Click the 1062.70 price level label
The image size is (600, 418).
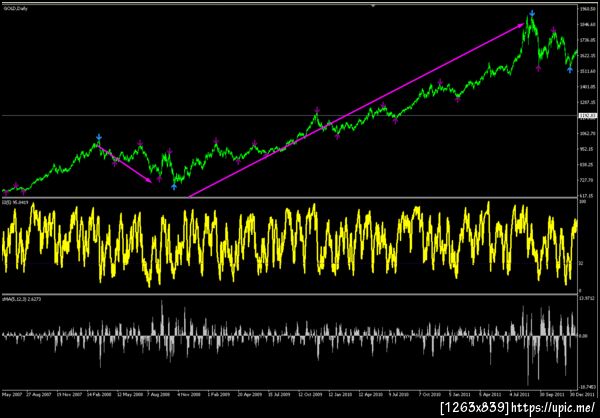[x=588, y=134]
